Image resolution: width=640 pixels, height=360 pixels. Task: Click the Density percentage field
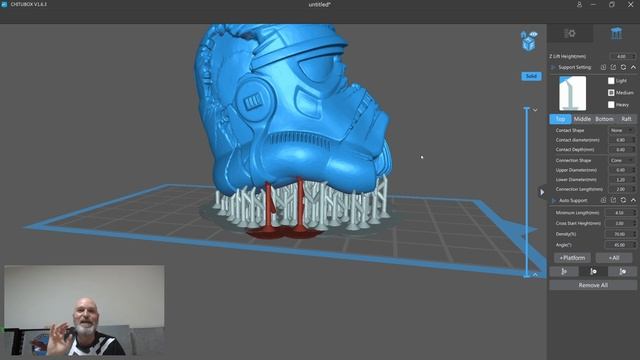[620, 234]
